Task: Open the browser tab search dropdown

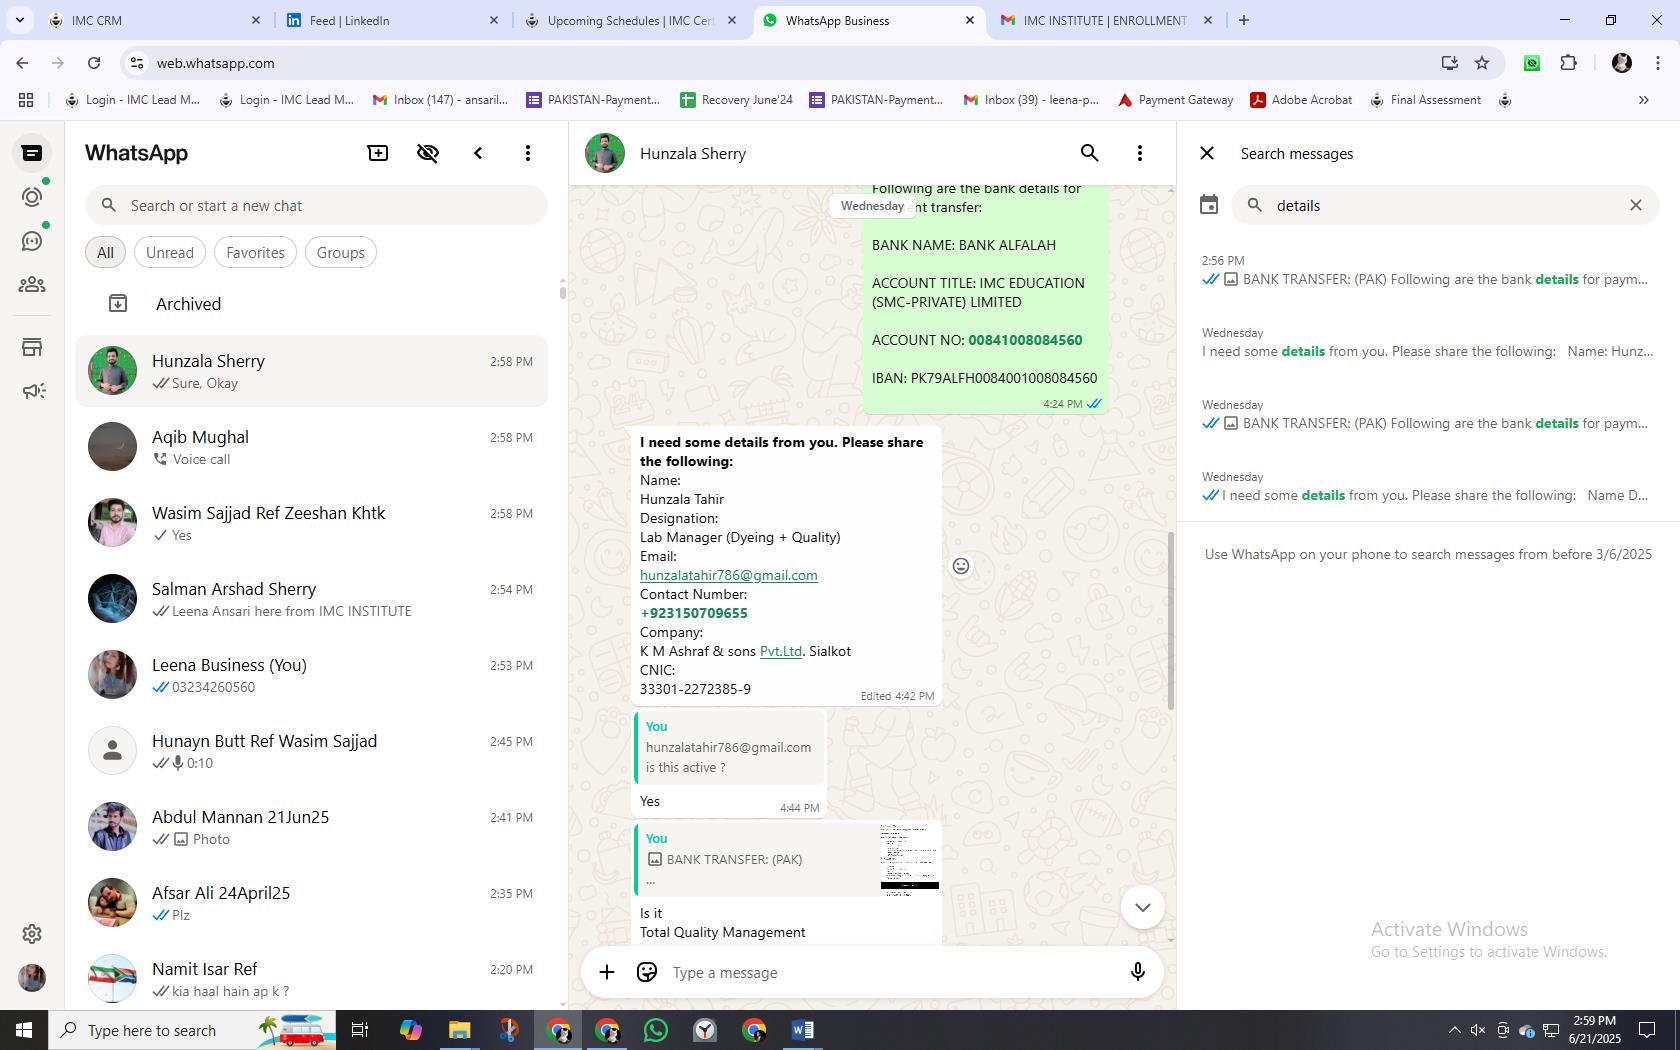Action: (19, 20)
